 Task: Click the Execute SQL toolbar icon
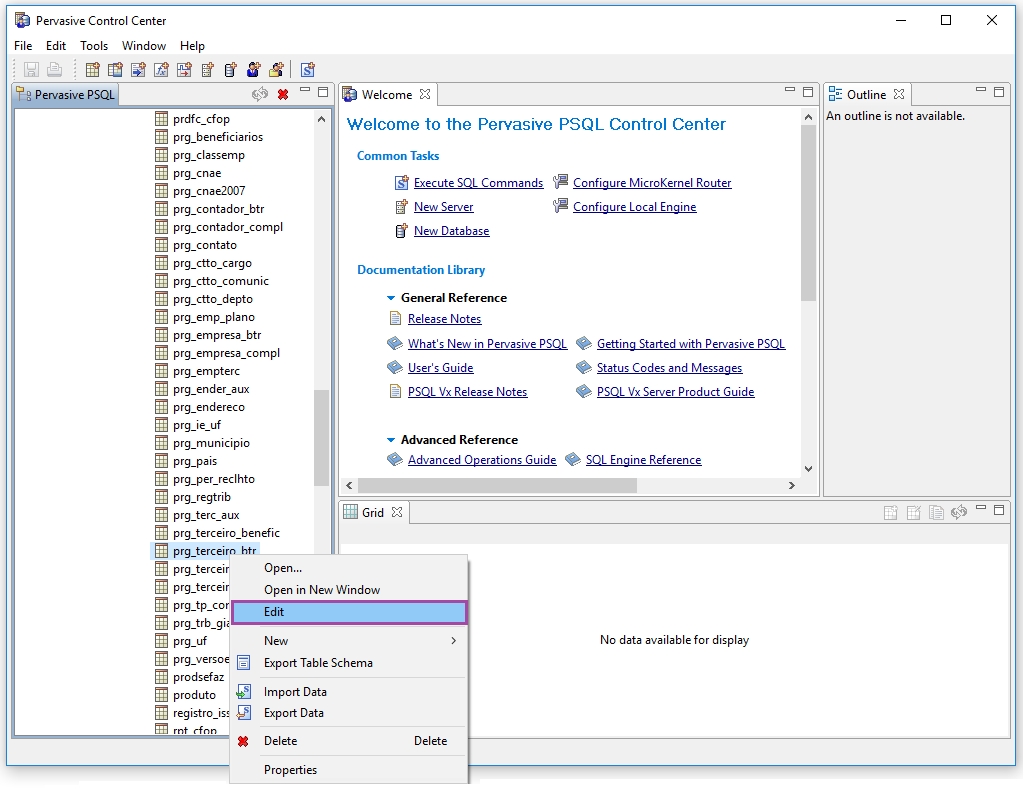(x=308, y=70)
